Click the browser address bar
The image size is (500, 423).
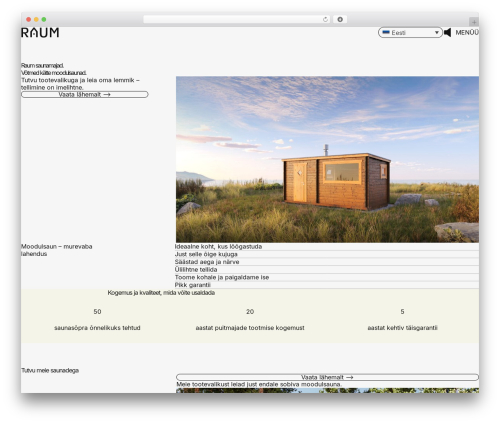coord(237,19)
